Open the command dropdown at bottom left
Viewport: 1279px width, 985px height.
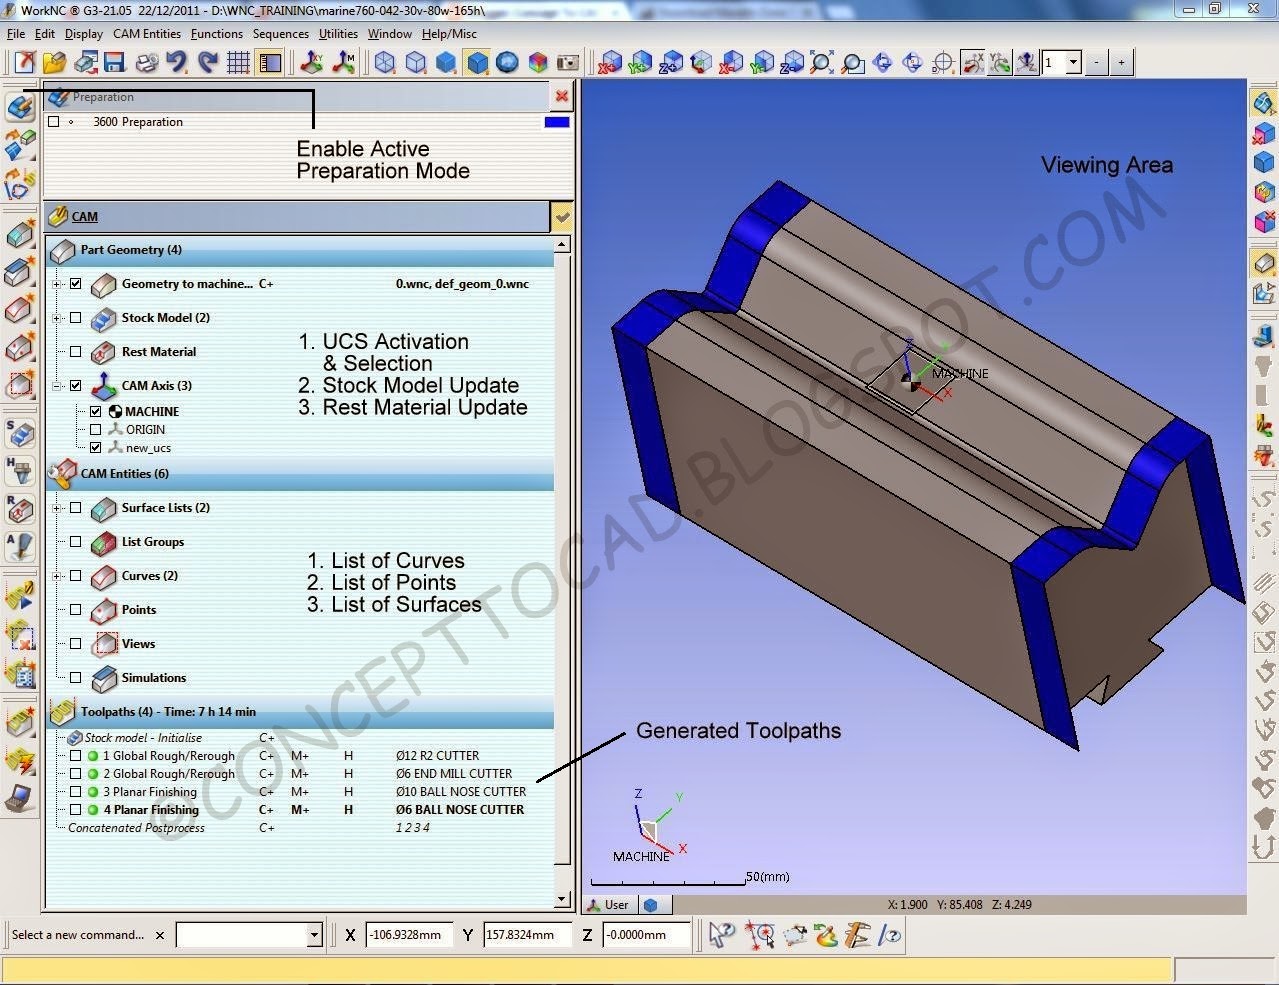[x=313, y=934]
